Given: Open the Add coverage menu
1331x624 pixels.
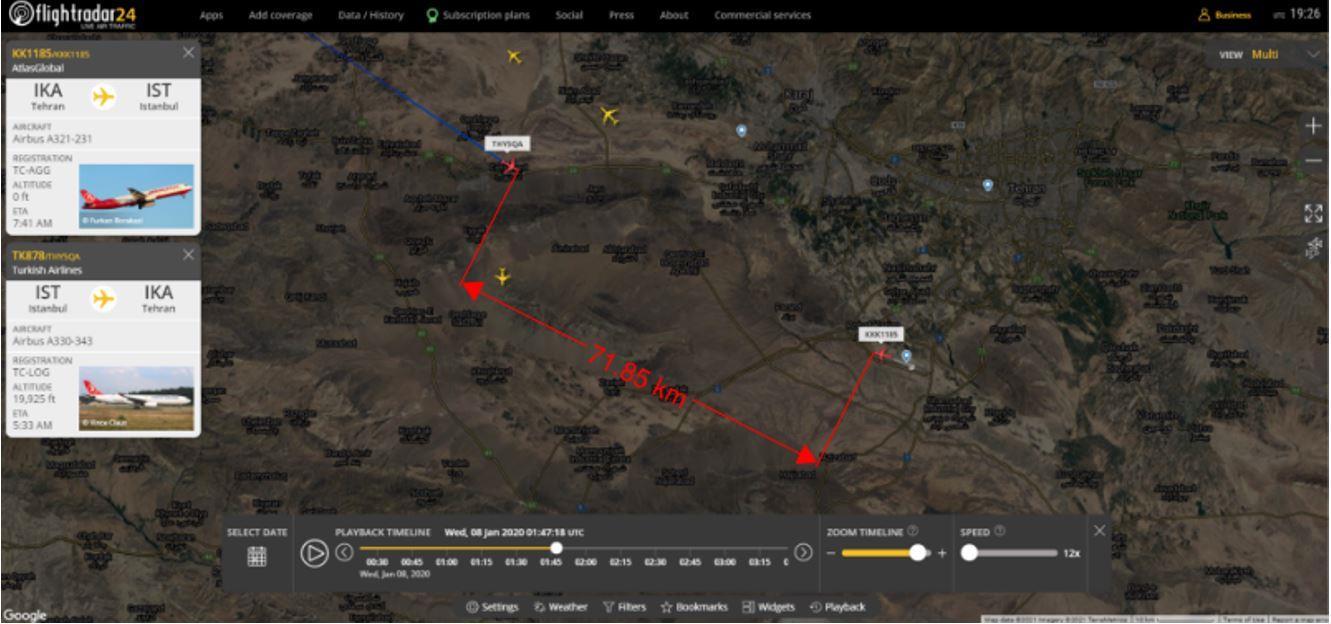Looking at the screenshot, I should point(280,15).
